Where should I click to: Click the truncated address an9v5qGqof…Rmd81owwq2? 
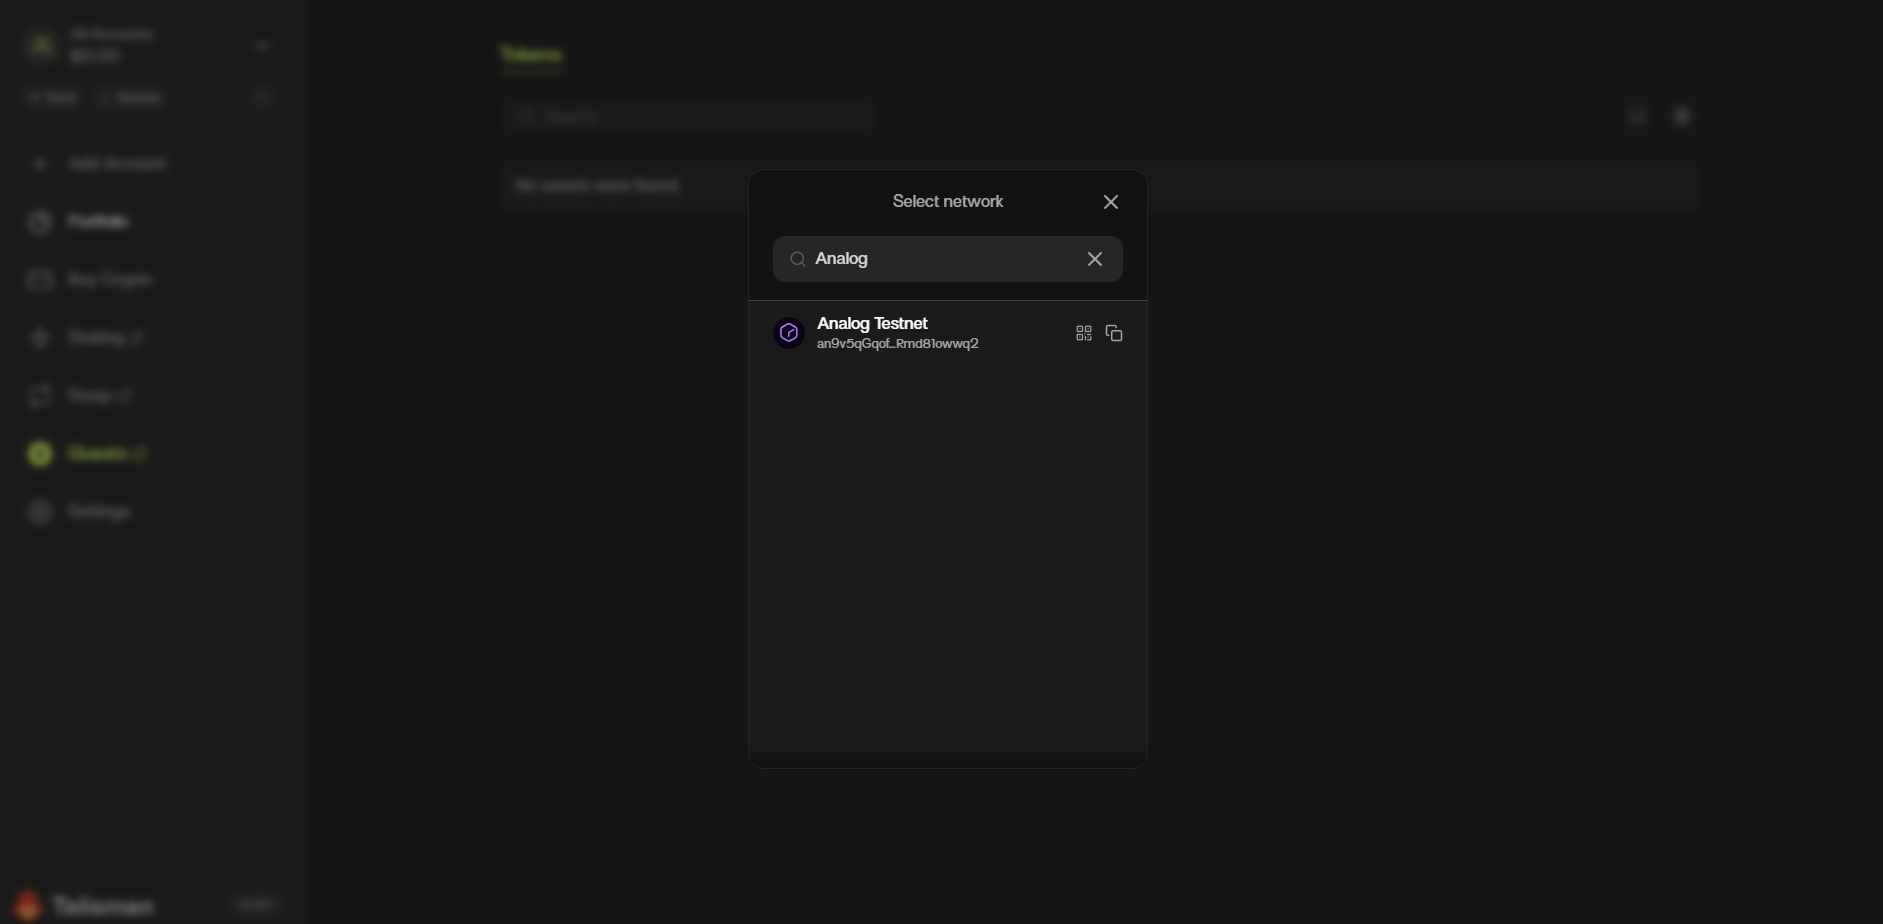click(897, 344)
